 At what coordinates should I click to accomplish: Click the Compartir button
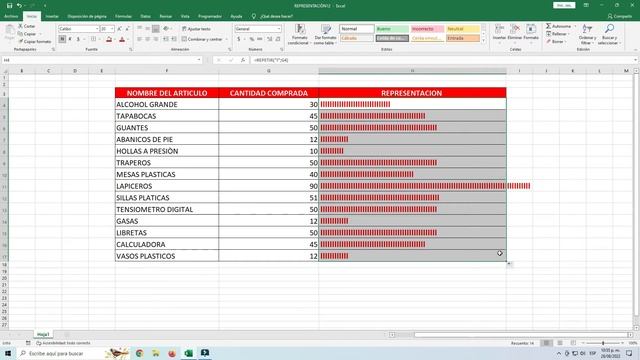(x=620, y=16)
